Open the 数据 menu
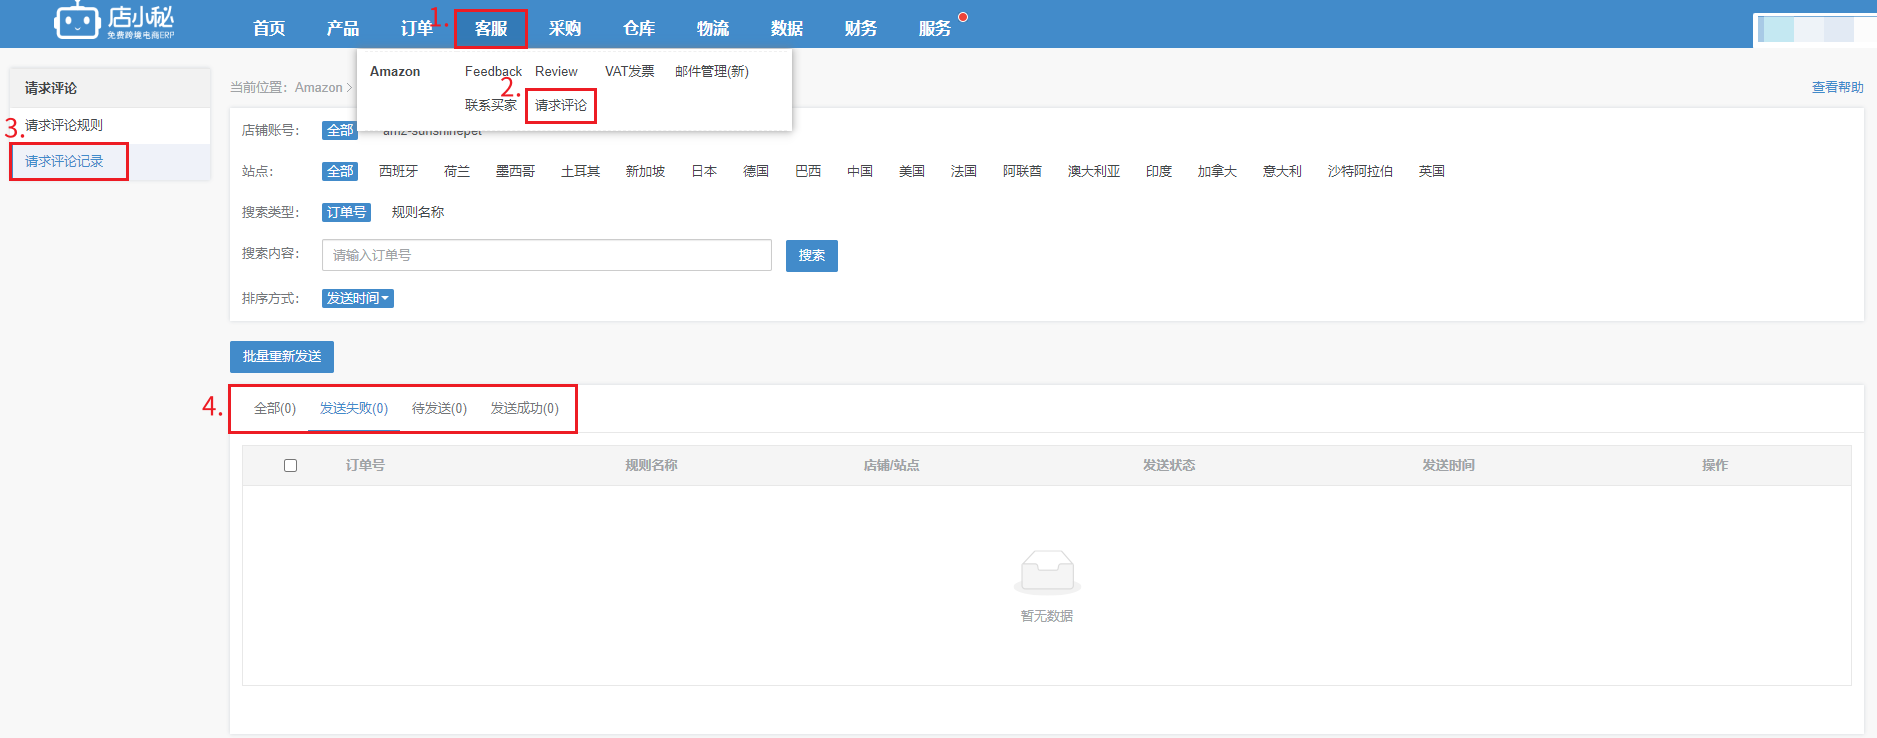This screenshot has height=738, width=1877. [x=787, y=28]
